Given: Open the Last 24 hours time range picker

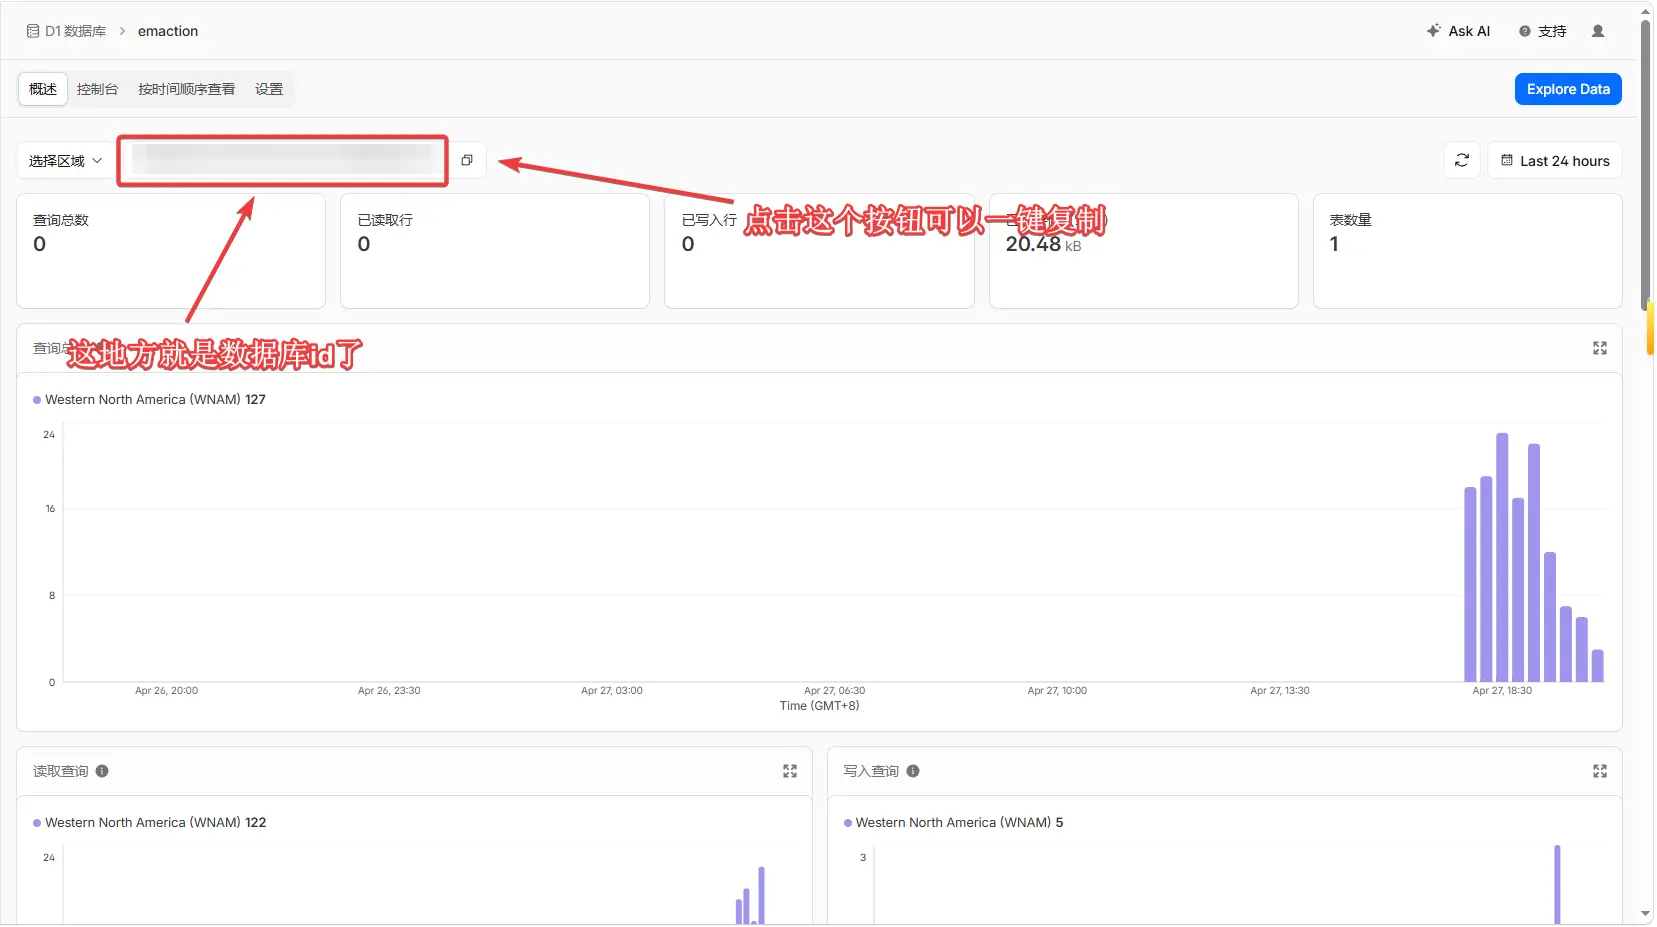Looking at the screenshot, I should coord(1554,160).
